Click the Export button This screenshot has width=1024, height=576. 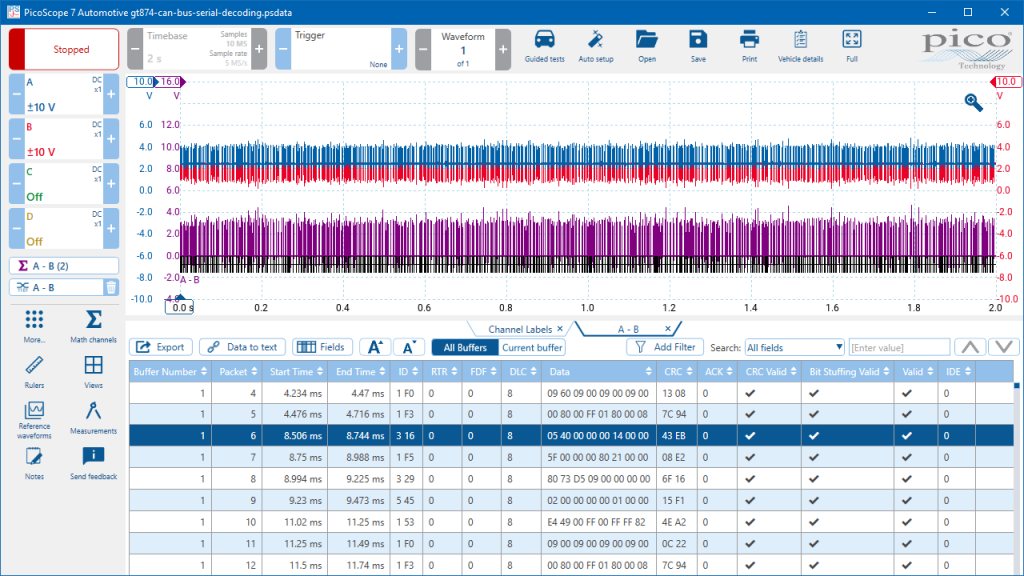(x=161, y=347)
